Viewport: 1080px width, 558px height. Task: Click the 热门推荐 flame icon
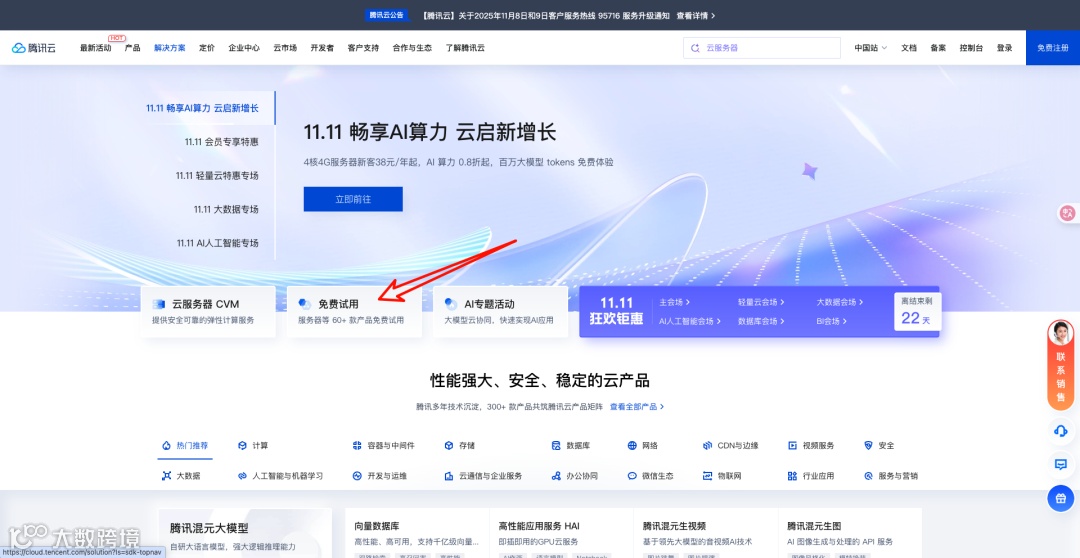click(166, 446)
